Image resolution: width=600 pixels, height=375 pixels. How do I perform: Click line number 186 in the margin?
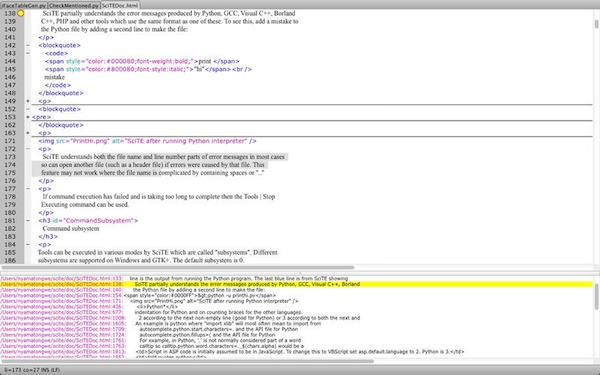10,260
